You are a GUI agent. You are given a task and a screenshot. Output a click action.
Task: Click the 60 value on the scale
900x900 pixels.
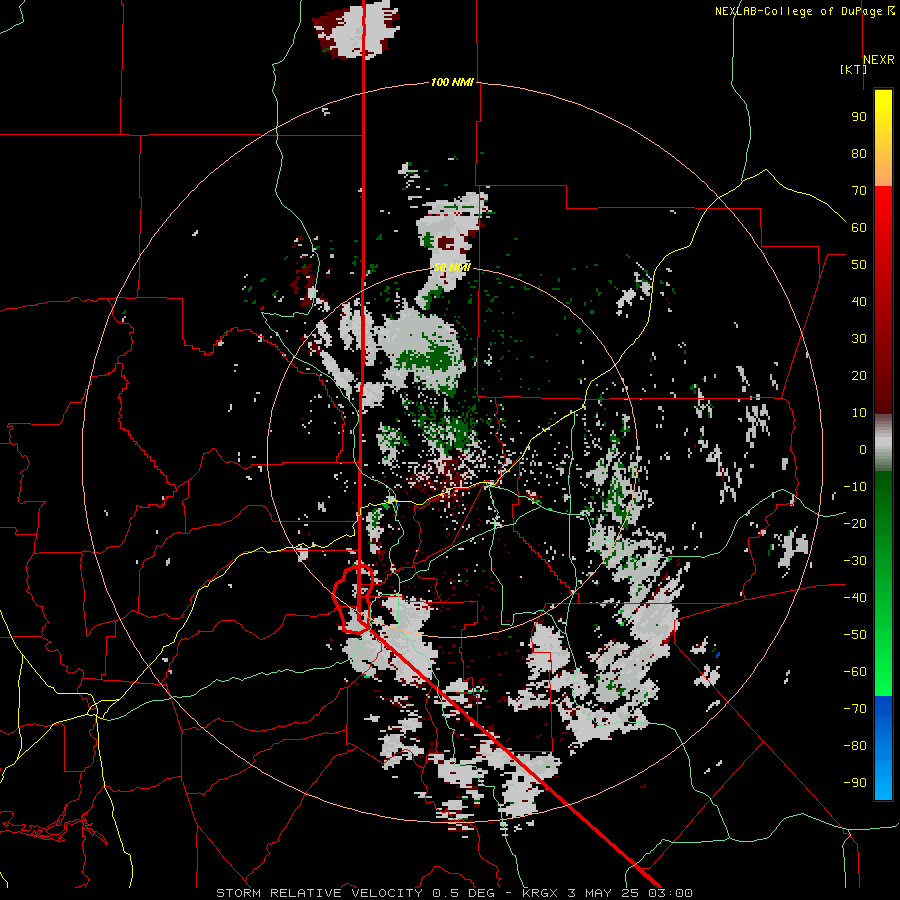click(x=859, y=227)
